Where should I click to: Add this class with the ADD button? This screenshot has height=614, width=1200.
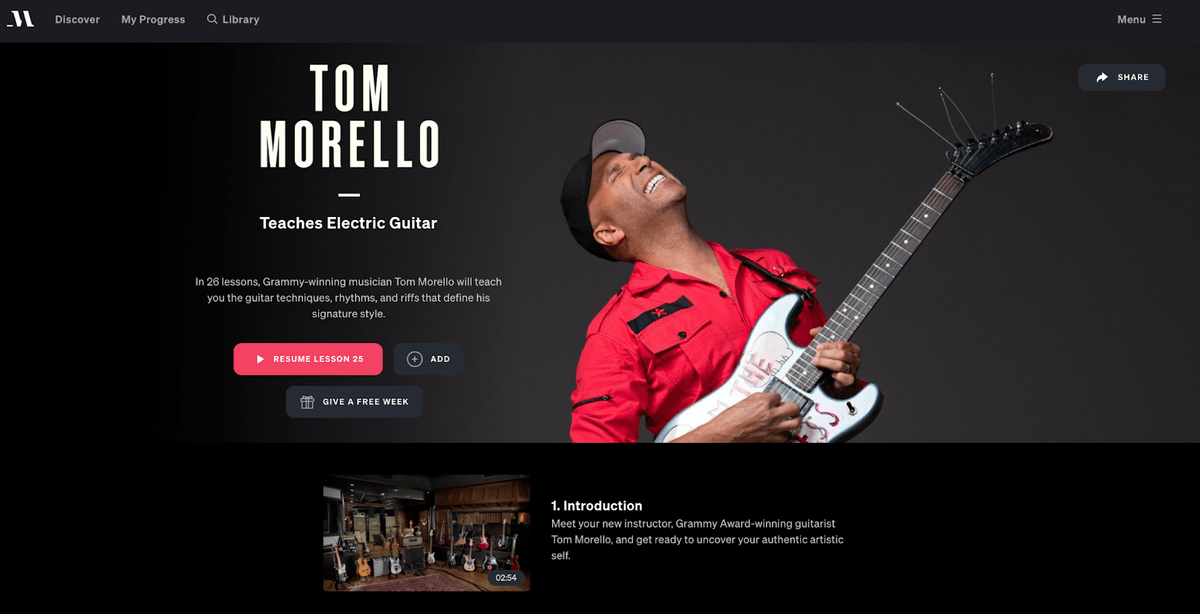[428, 359]
